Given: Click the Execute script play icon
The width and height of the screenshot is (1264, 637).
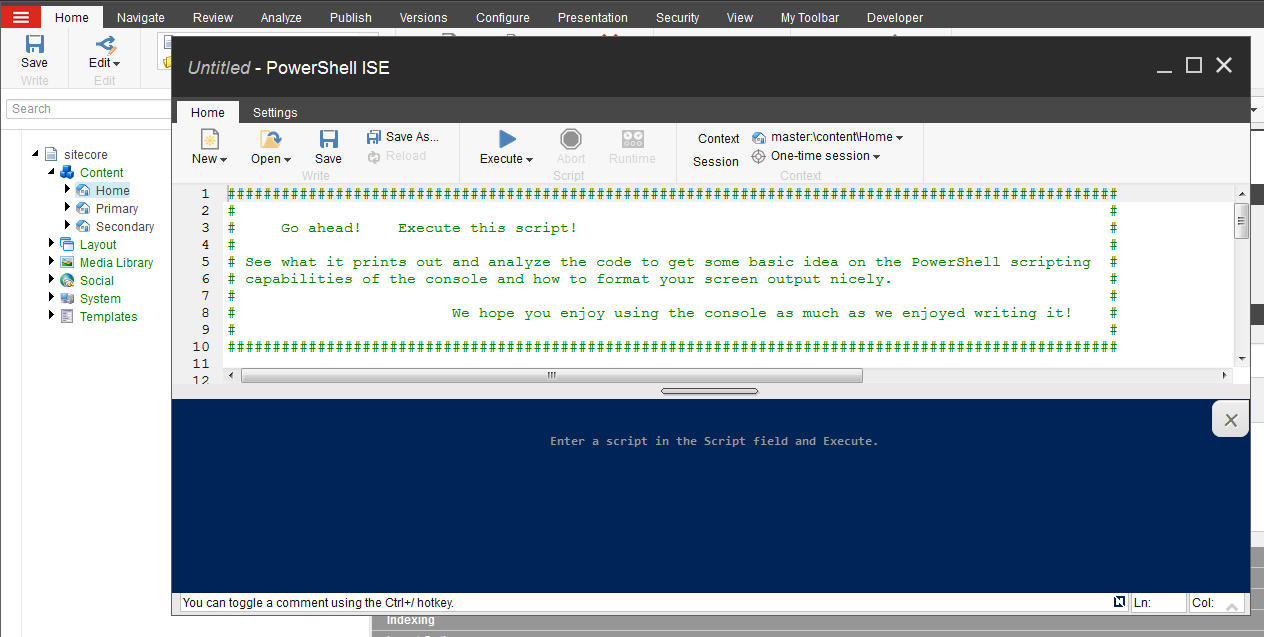Looking at the screenshot, I should [x=507, y=140].
